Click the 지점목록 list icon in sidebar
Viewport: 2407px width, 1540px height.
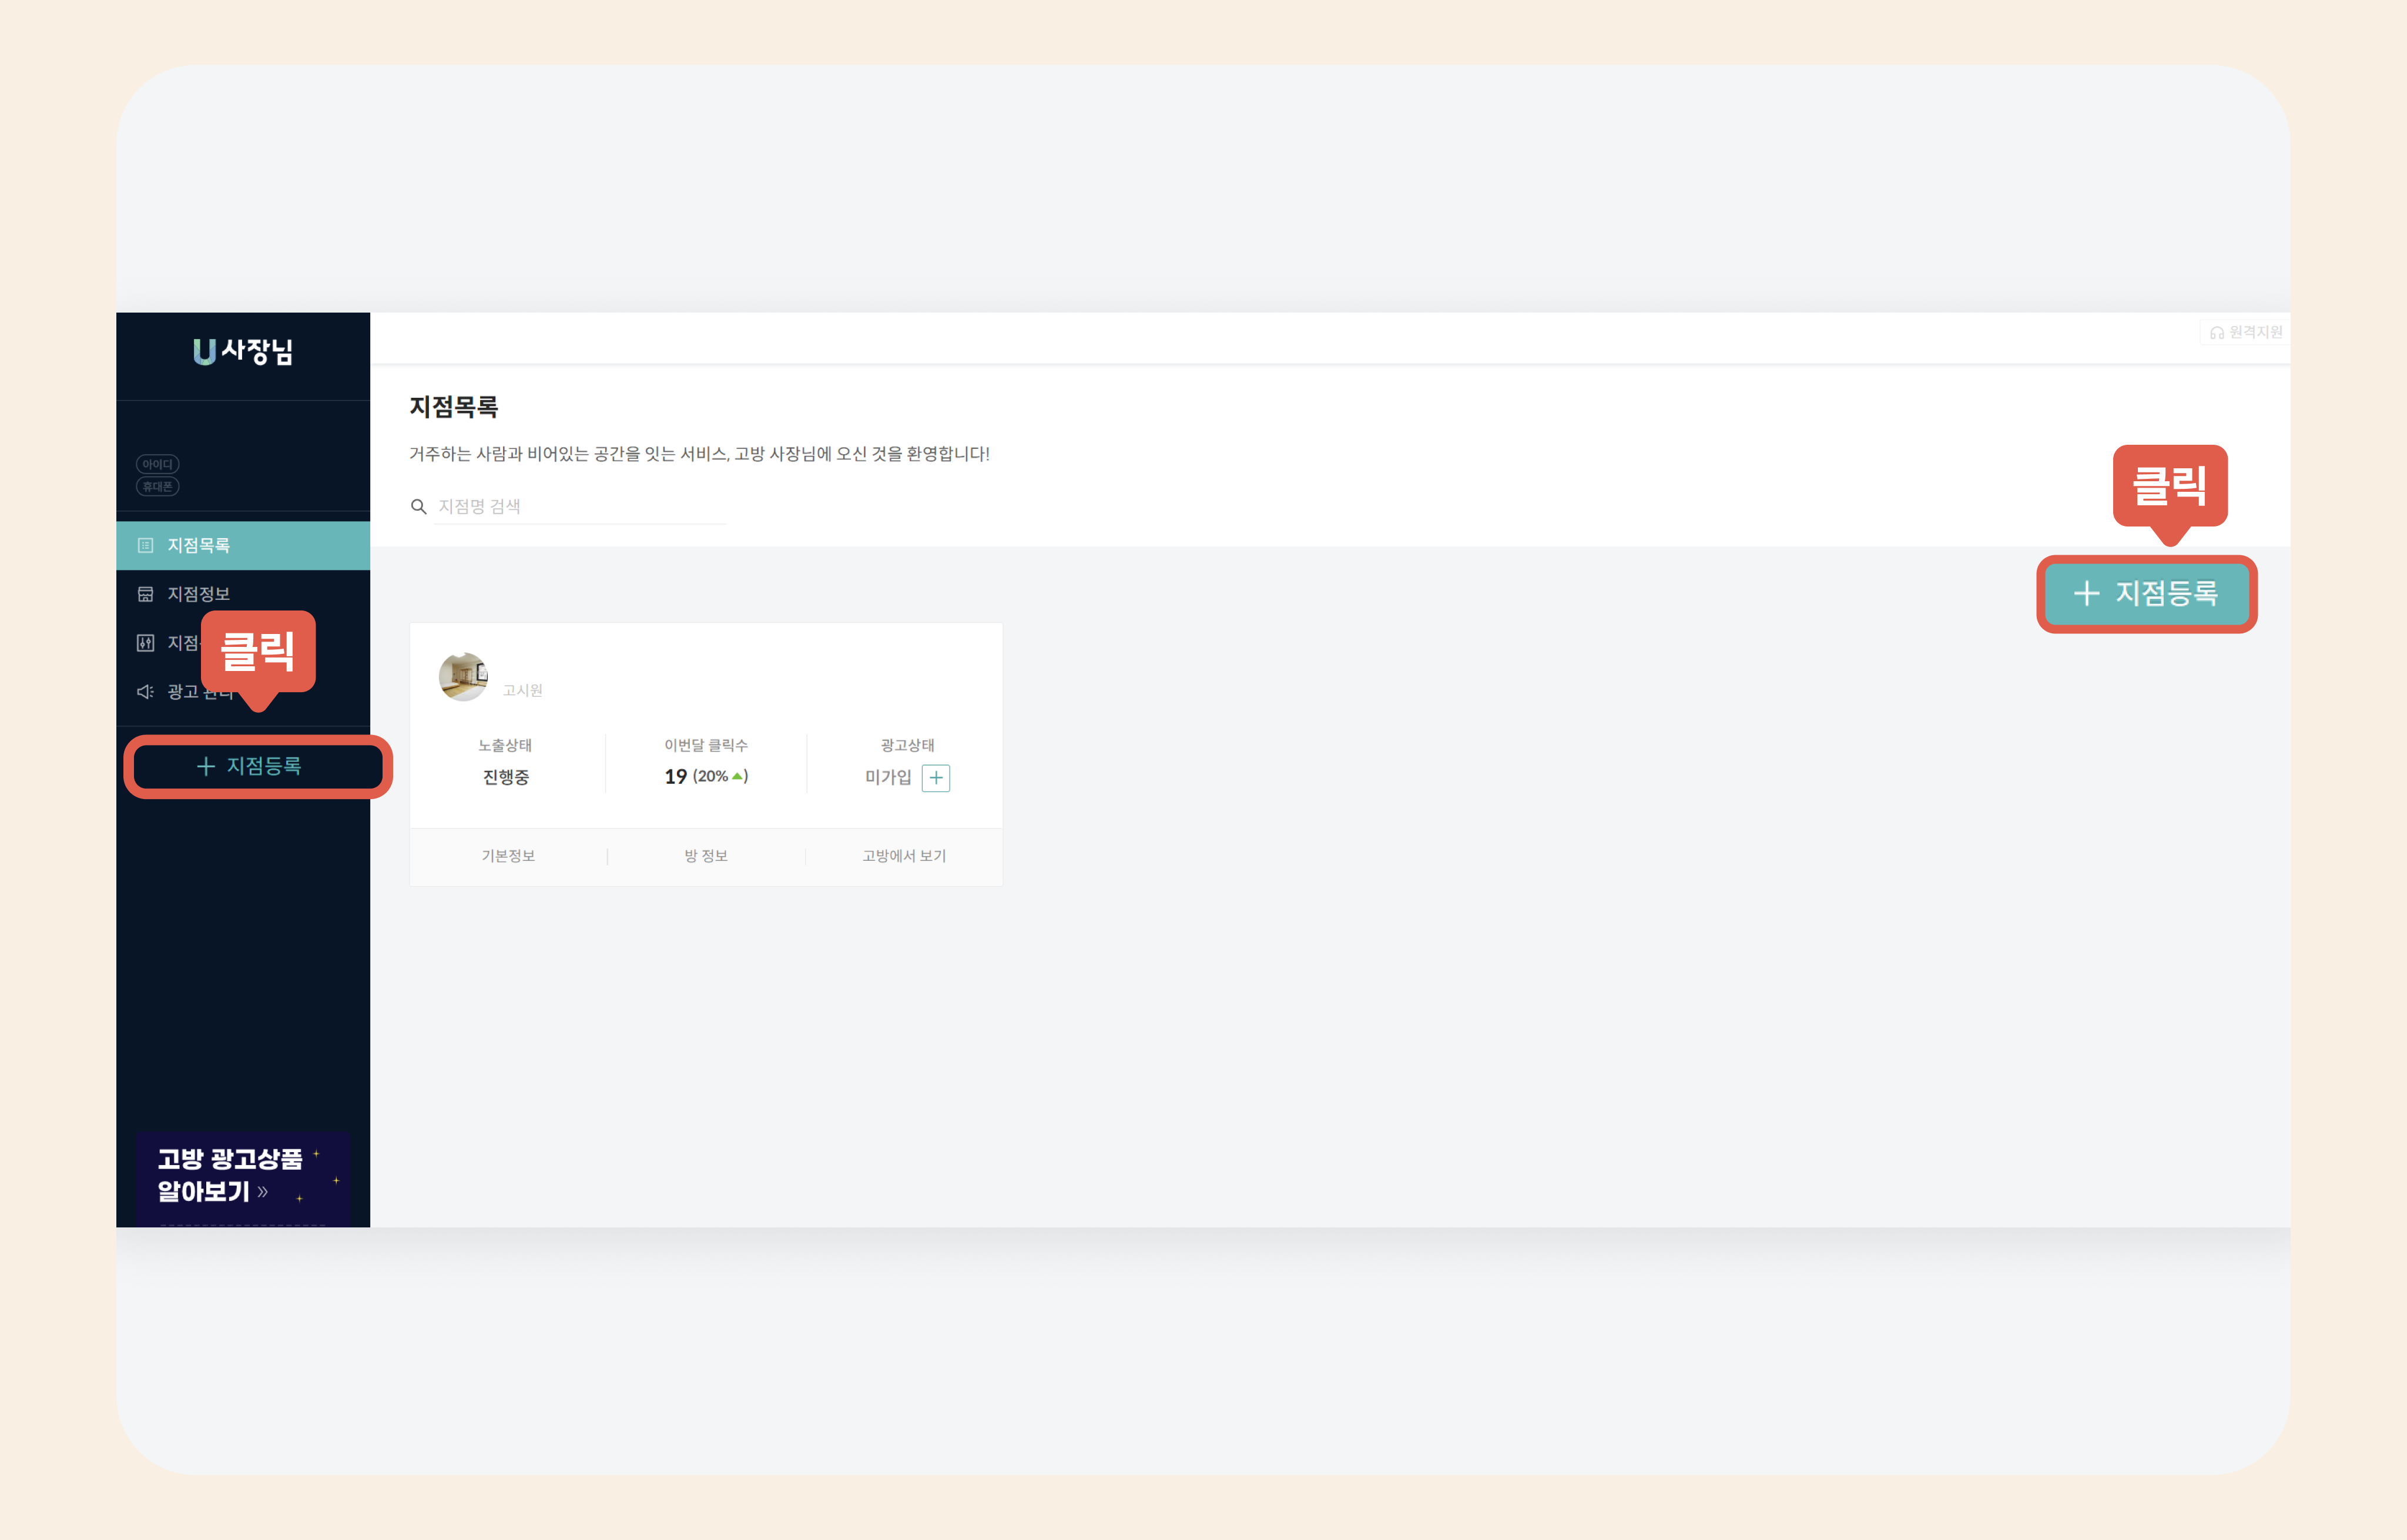click(145, 545)
